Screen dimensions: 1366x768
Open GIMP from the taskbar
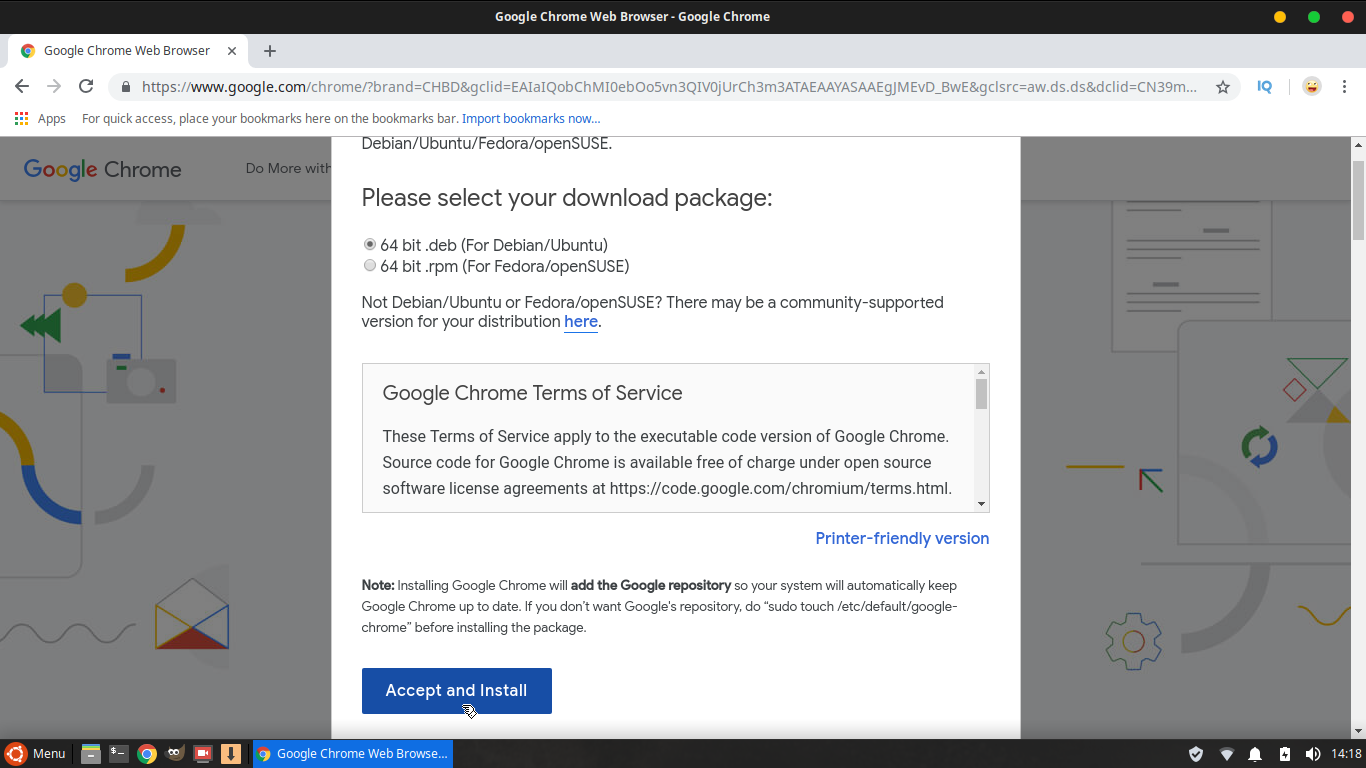coord(175,754)
